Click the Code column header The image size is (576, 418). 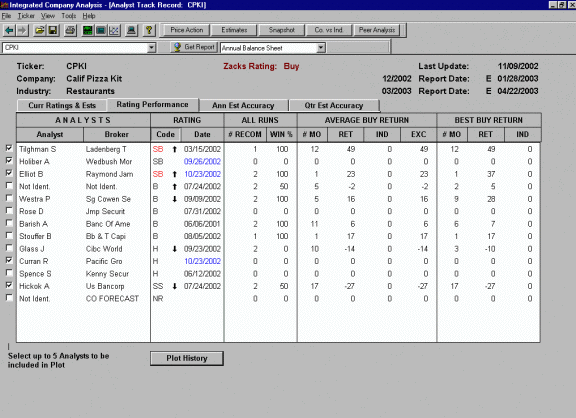point(165,134)
